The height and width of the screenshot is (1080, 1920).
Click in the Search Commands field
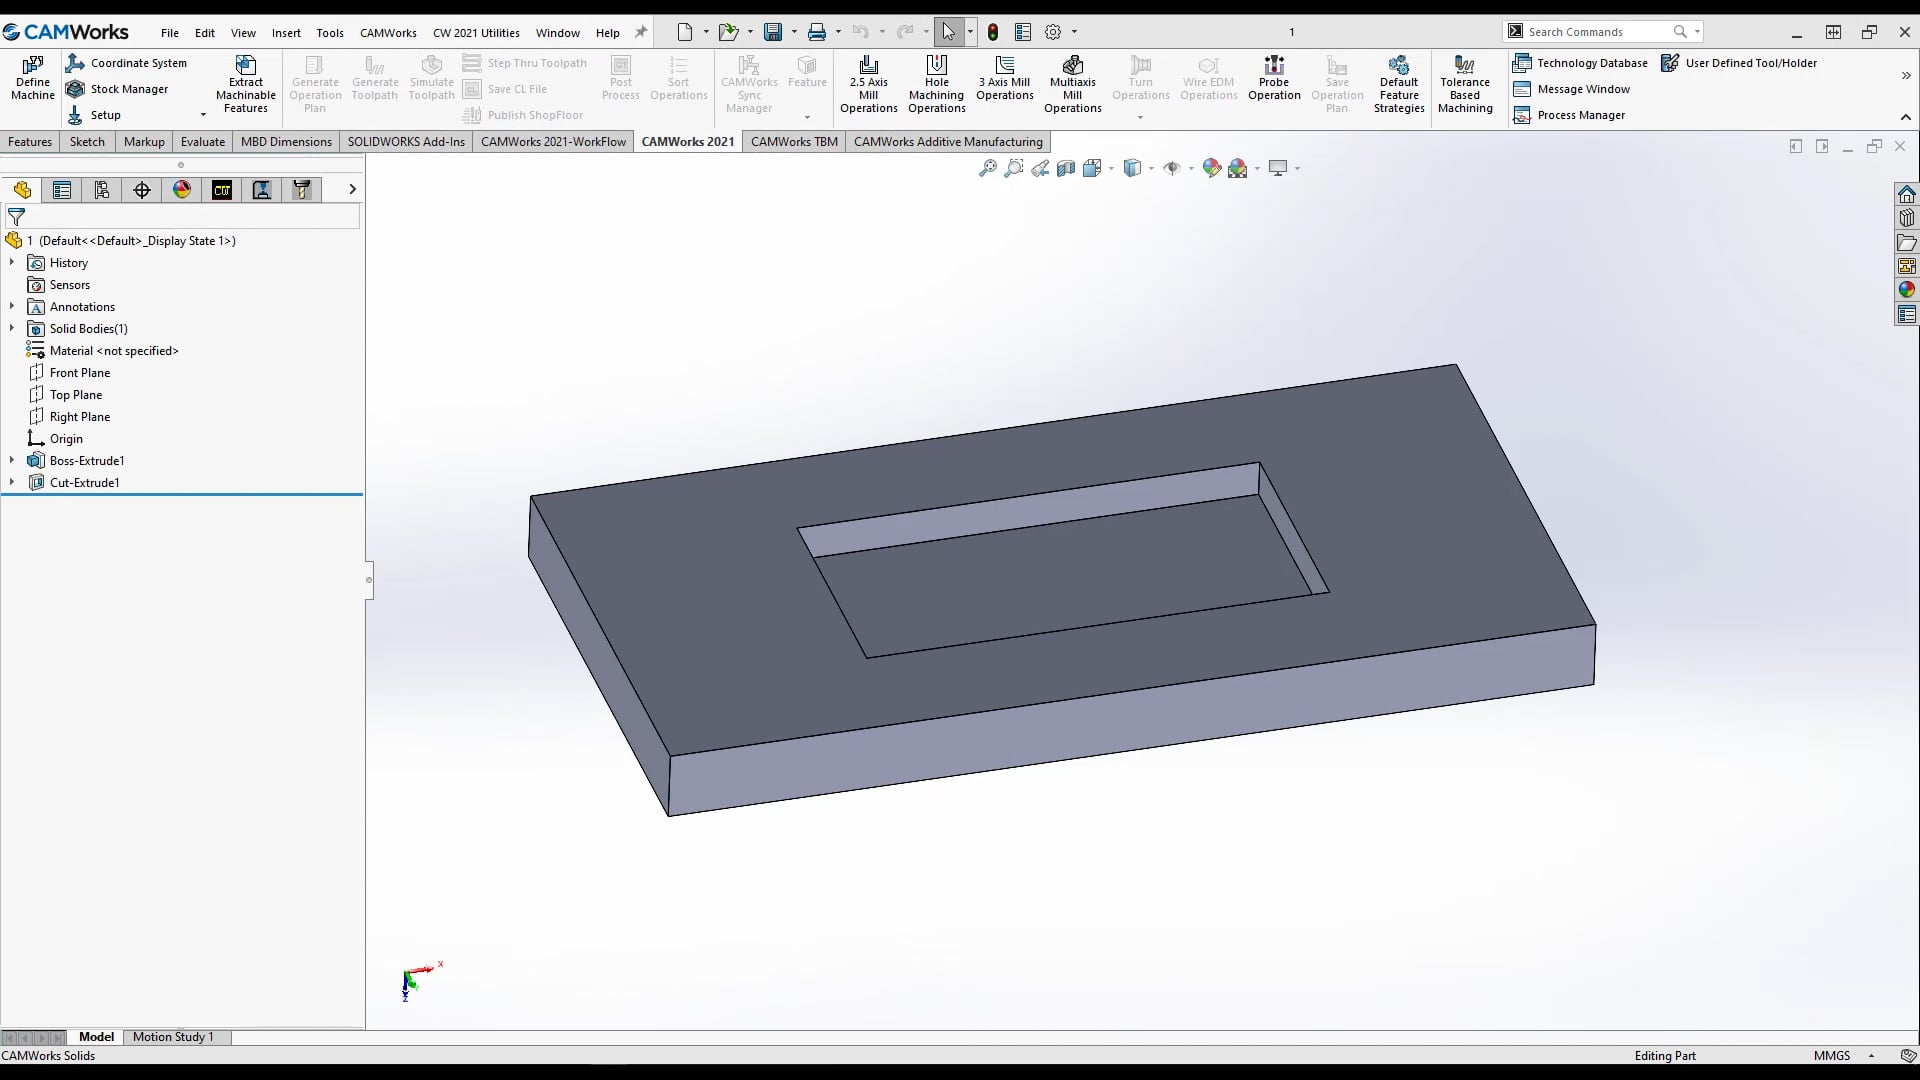tap(1596, 32)
